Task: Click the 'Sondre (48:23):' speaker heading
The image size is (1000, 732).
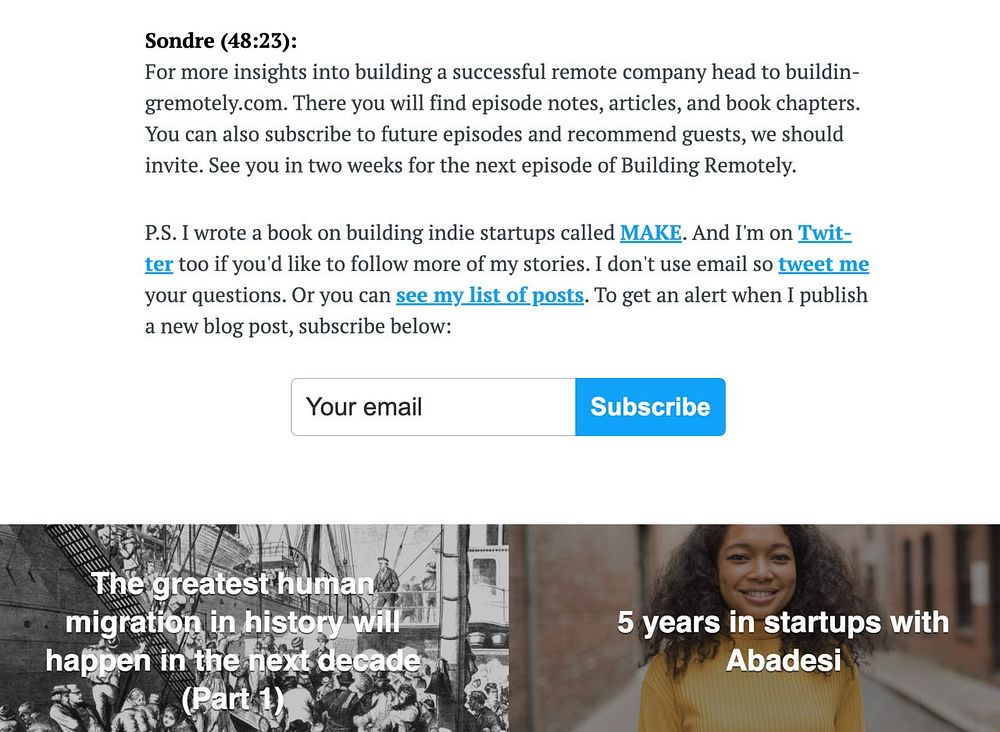Action: pyautogui.click(x=221, y=41)
